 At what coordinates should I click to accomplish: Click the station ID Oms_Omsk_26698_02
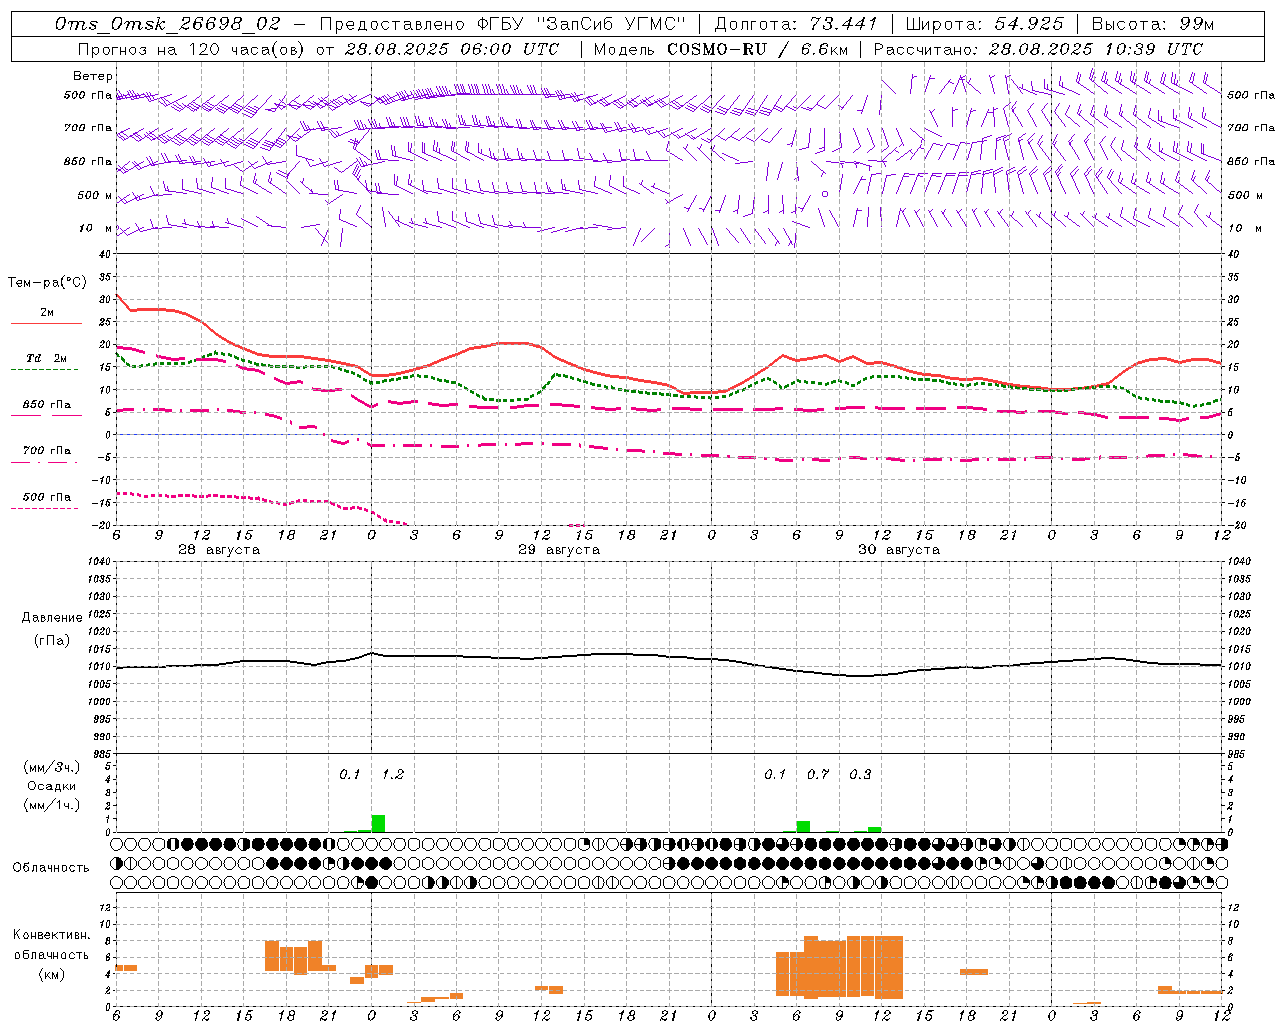tap(168, 23)
